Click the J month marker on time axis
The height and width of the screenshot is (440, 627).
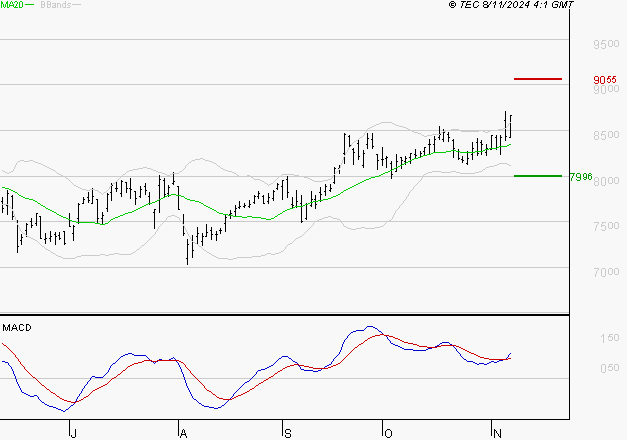(73, 433)
